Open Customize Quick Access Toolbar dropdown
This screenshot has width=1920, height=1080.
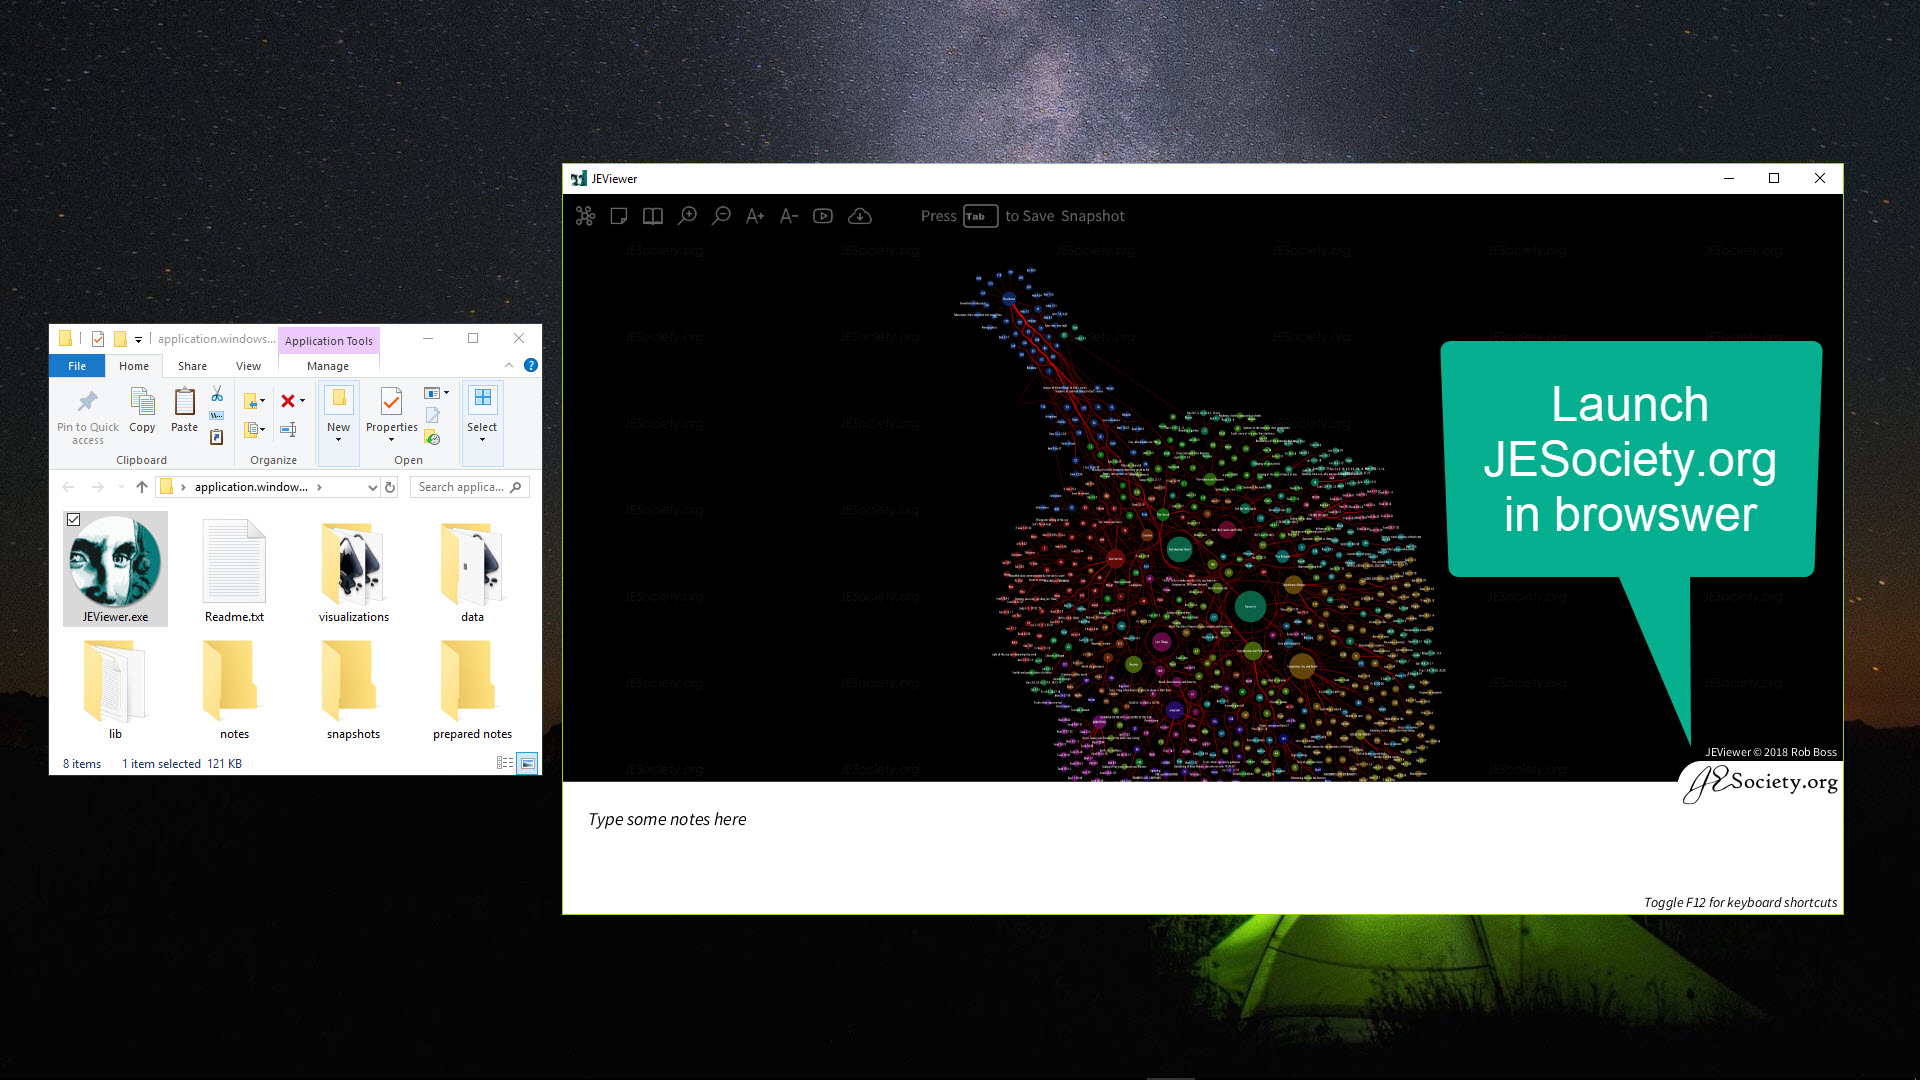(138, 339)
